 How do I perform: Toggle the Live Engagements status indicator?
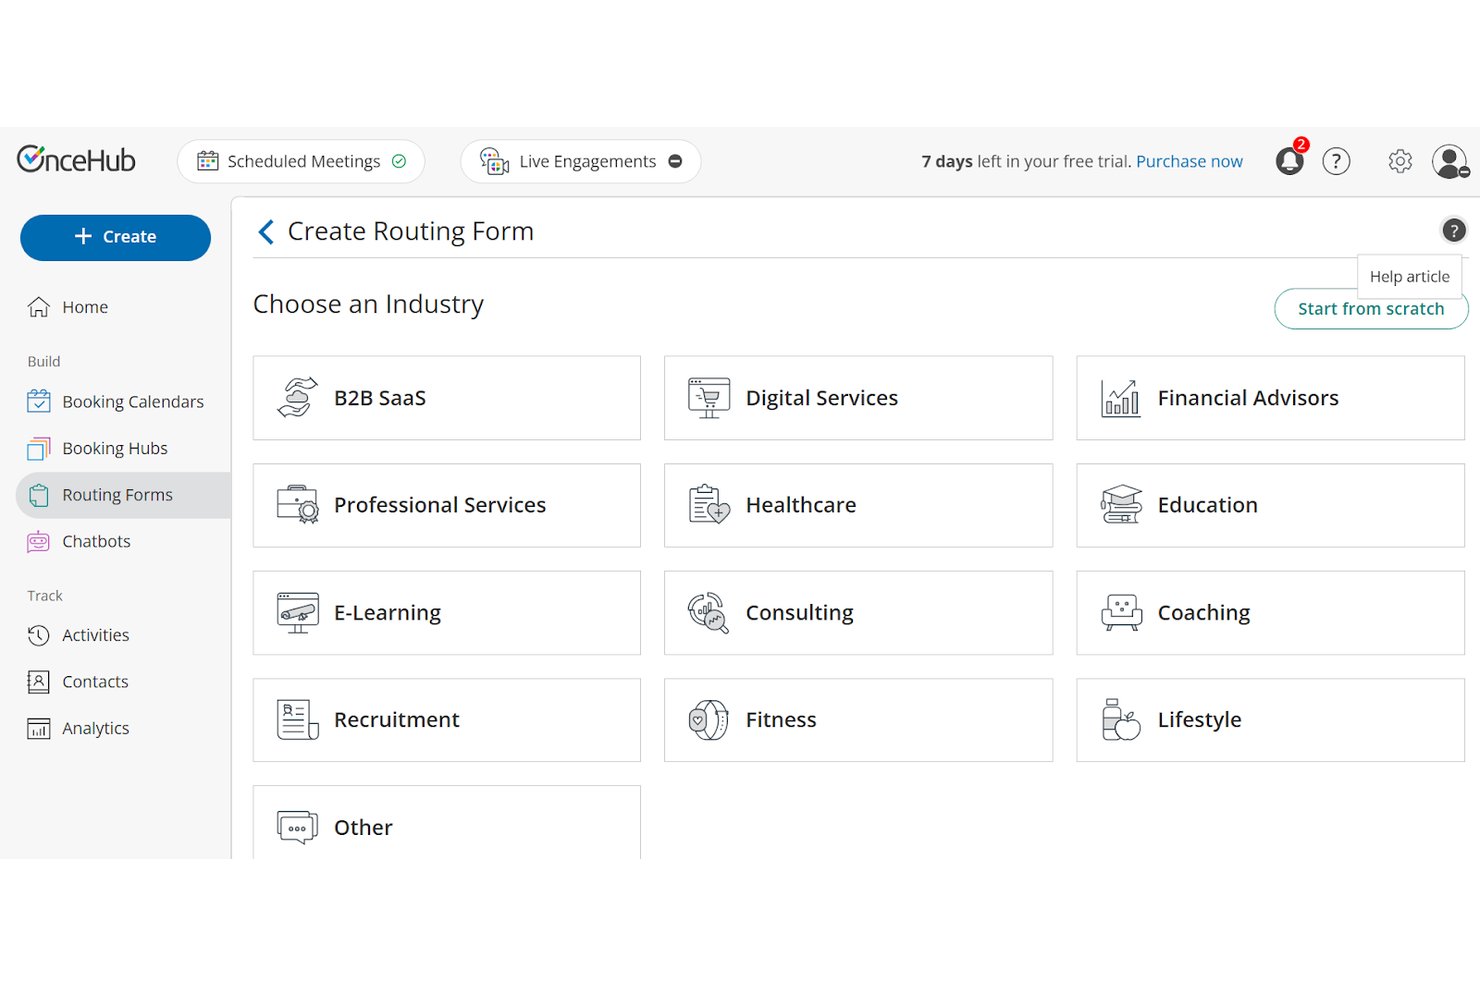tap(675, 161)
